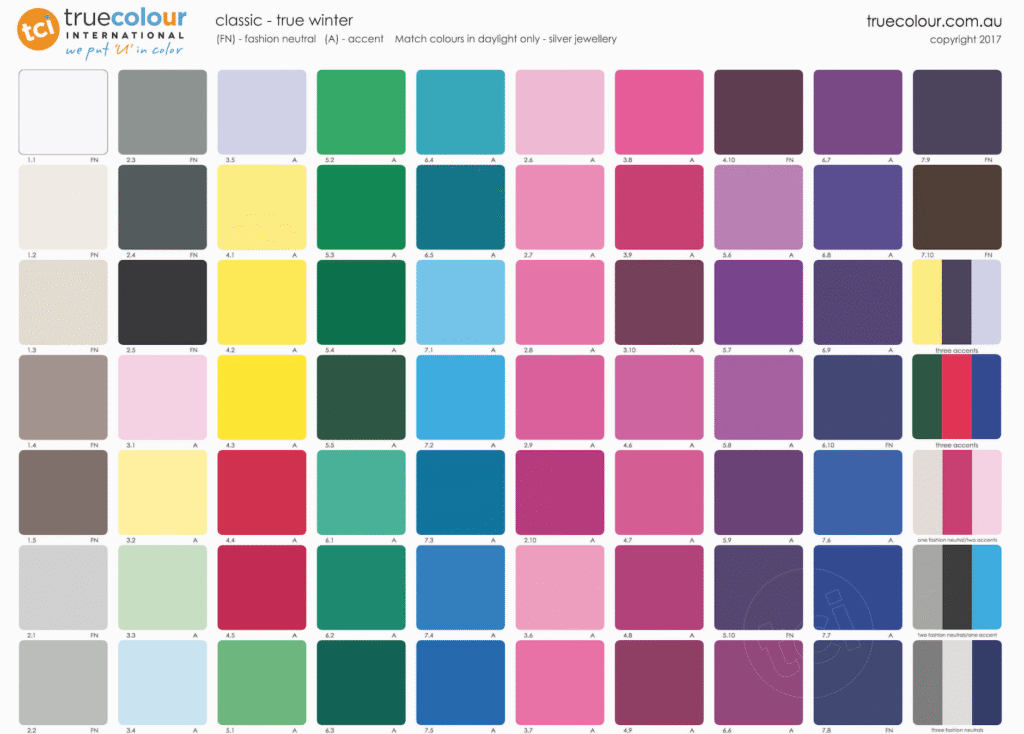Click the green-red-blue three accents combo

[x=957, y=396]
